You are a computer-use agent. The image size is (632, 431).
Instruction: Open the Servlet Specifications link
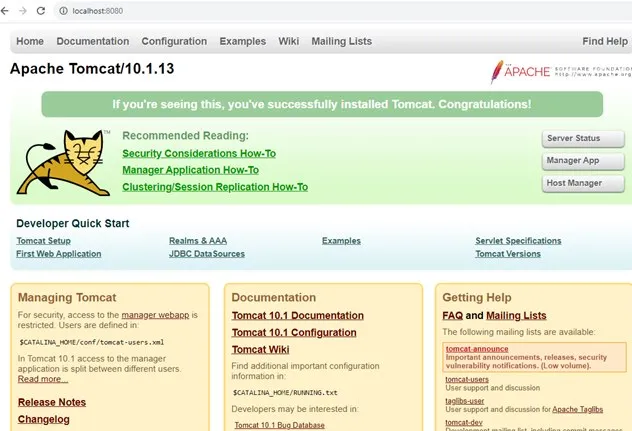(518, 241)
